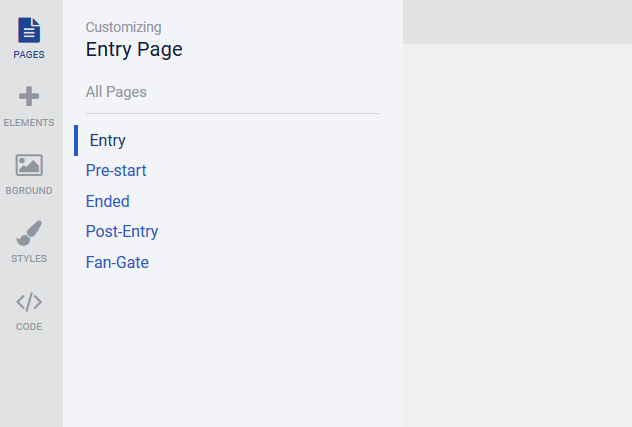Click the gray top bar above canvas

coord(518,22)
